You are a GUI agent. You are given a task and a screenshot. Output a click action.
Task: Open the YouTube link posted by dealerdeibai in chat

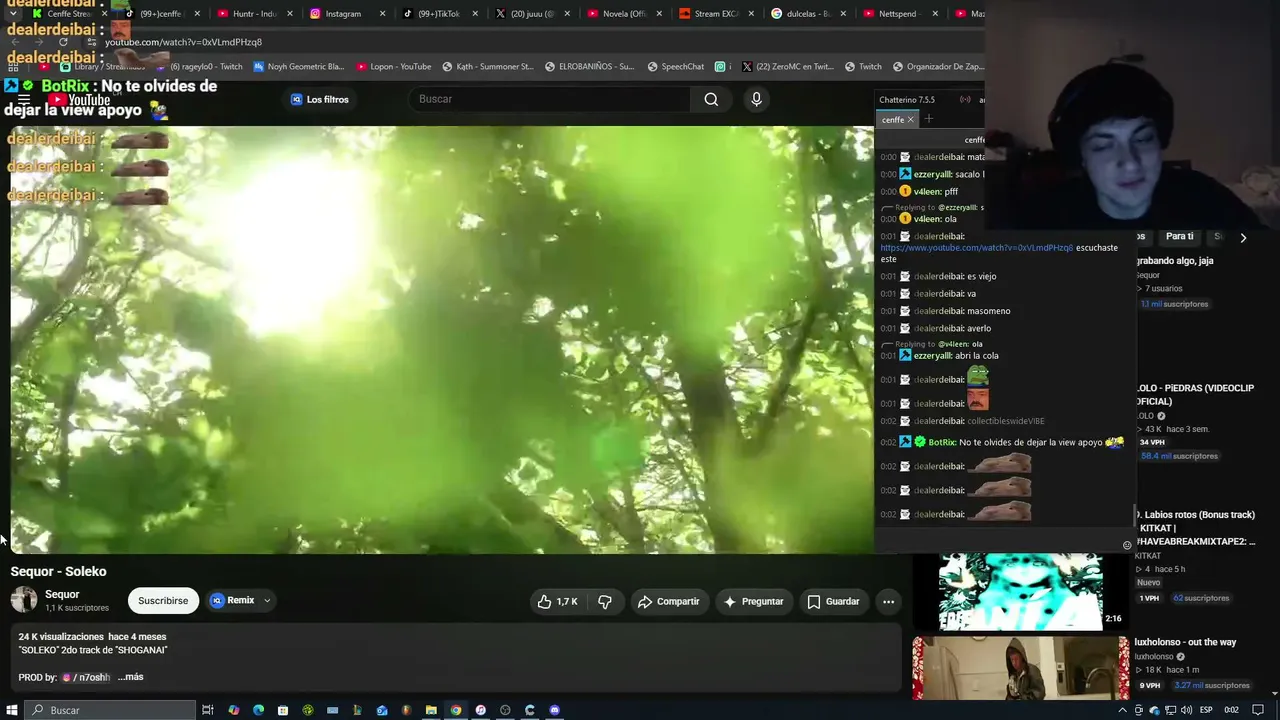tap(976, 248)
